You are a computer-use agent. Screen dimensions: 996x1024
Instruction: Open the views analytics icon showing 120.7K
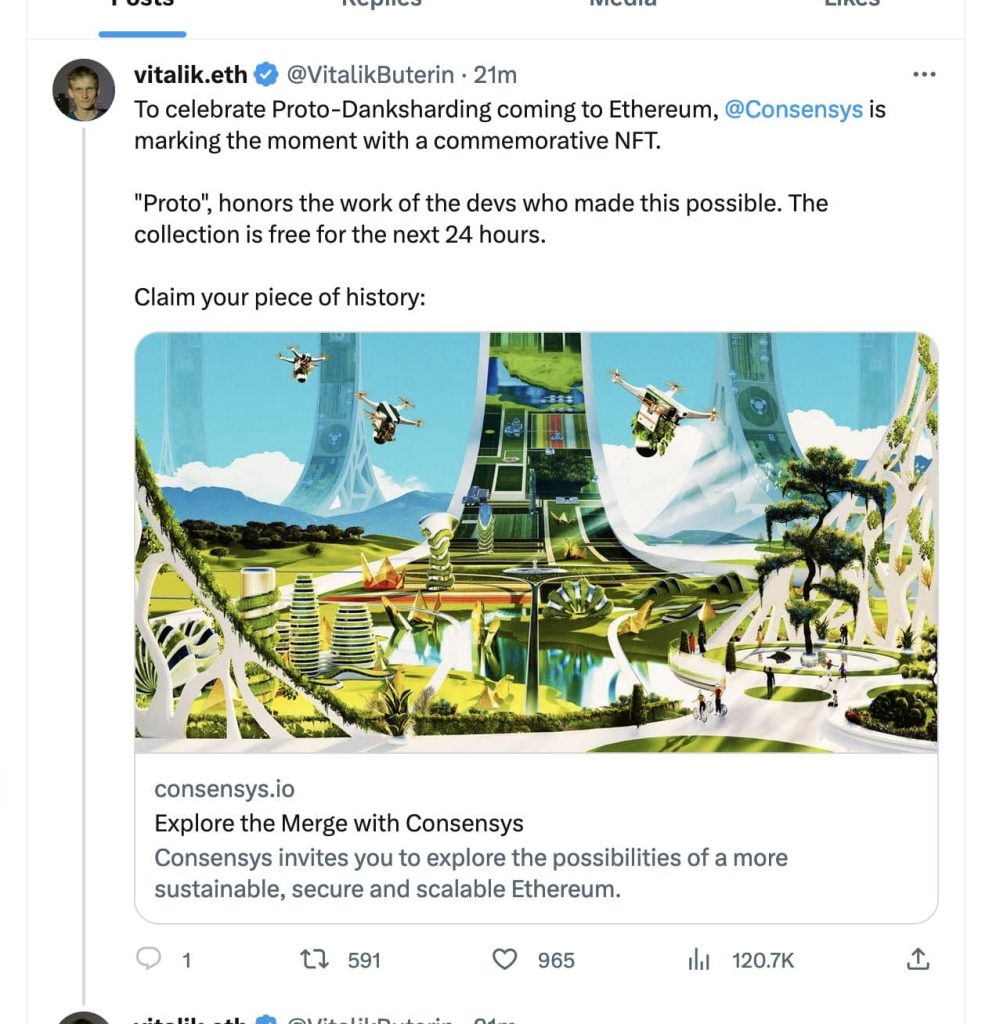tap(697, 960)
